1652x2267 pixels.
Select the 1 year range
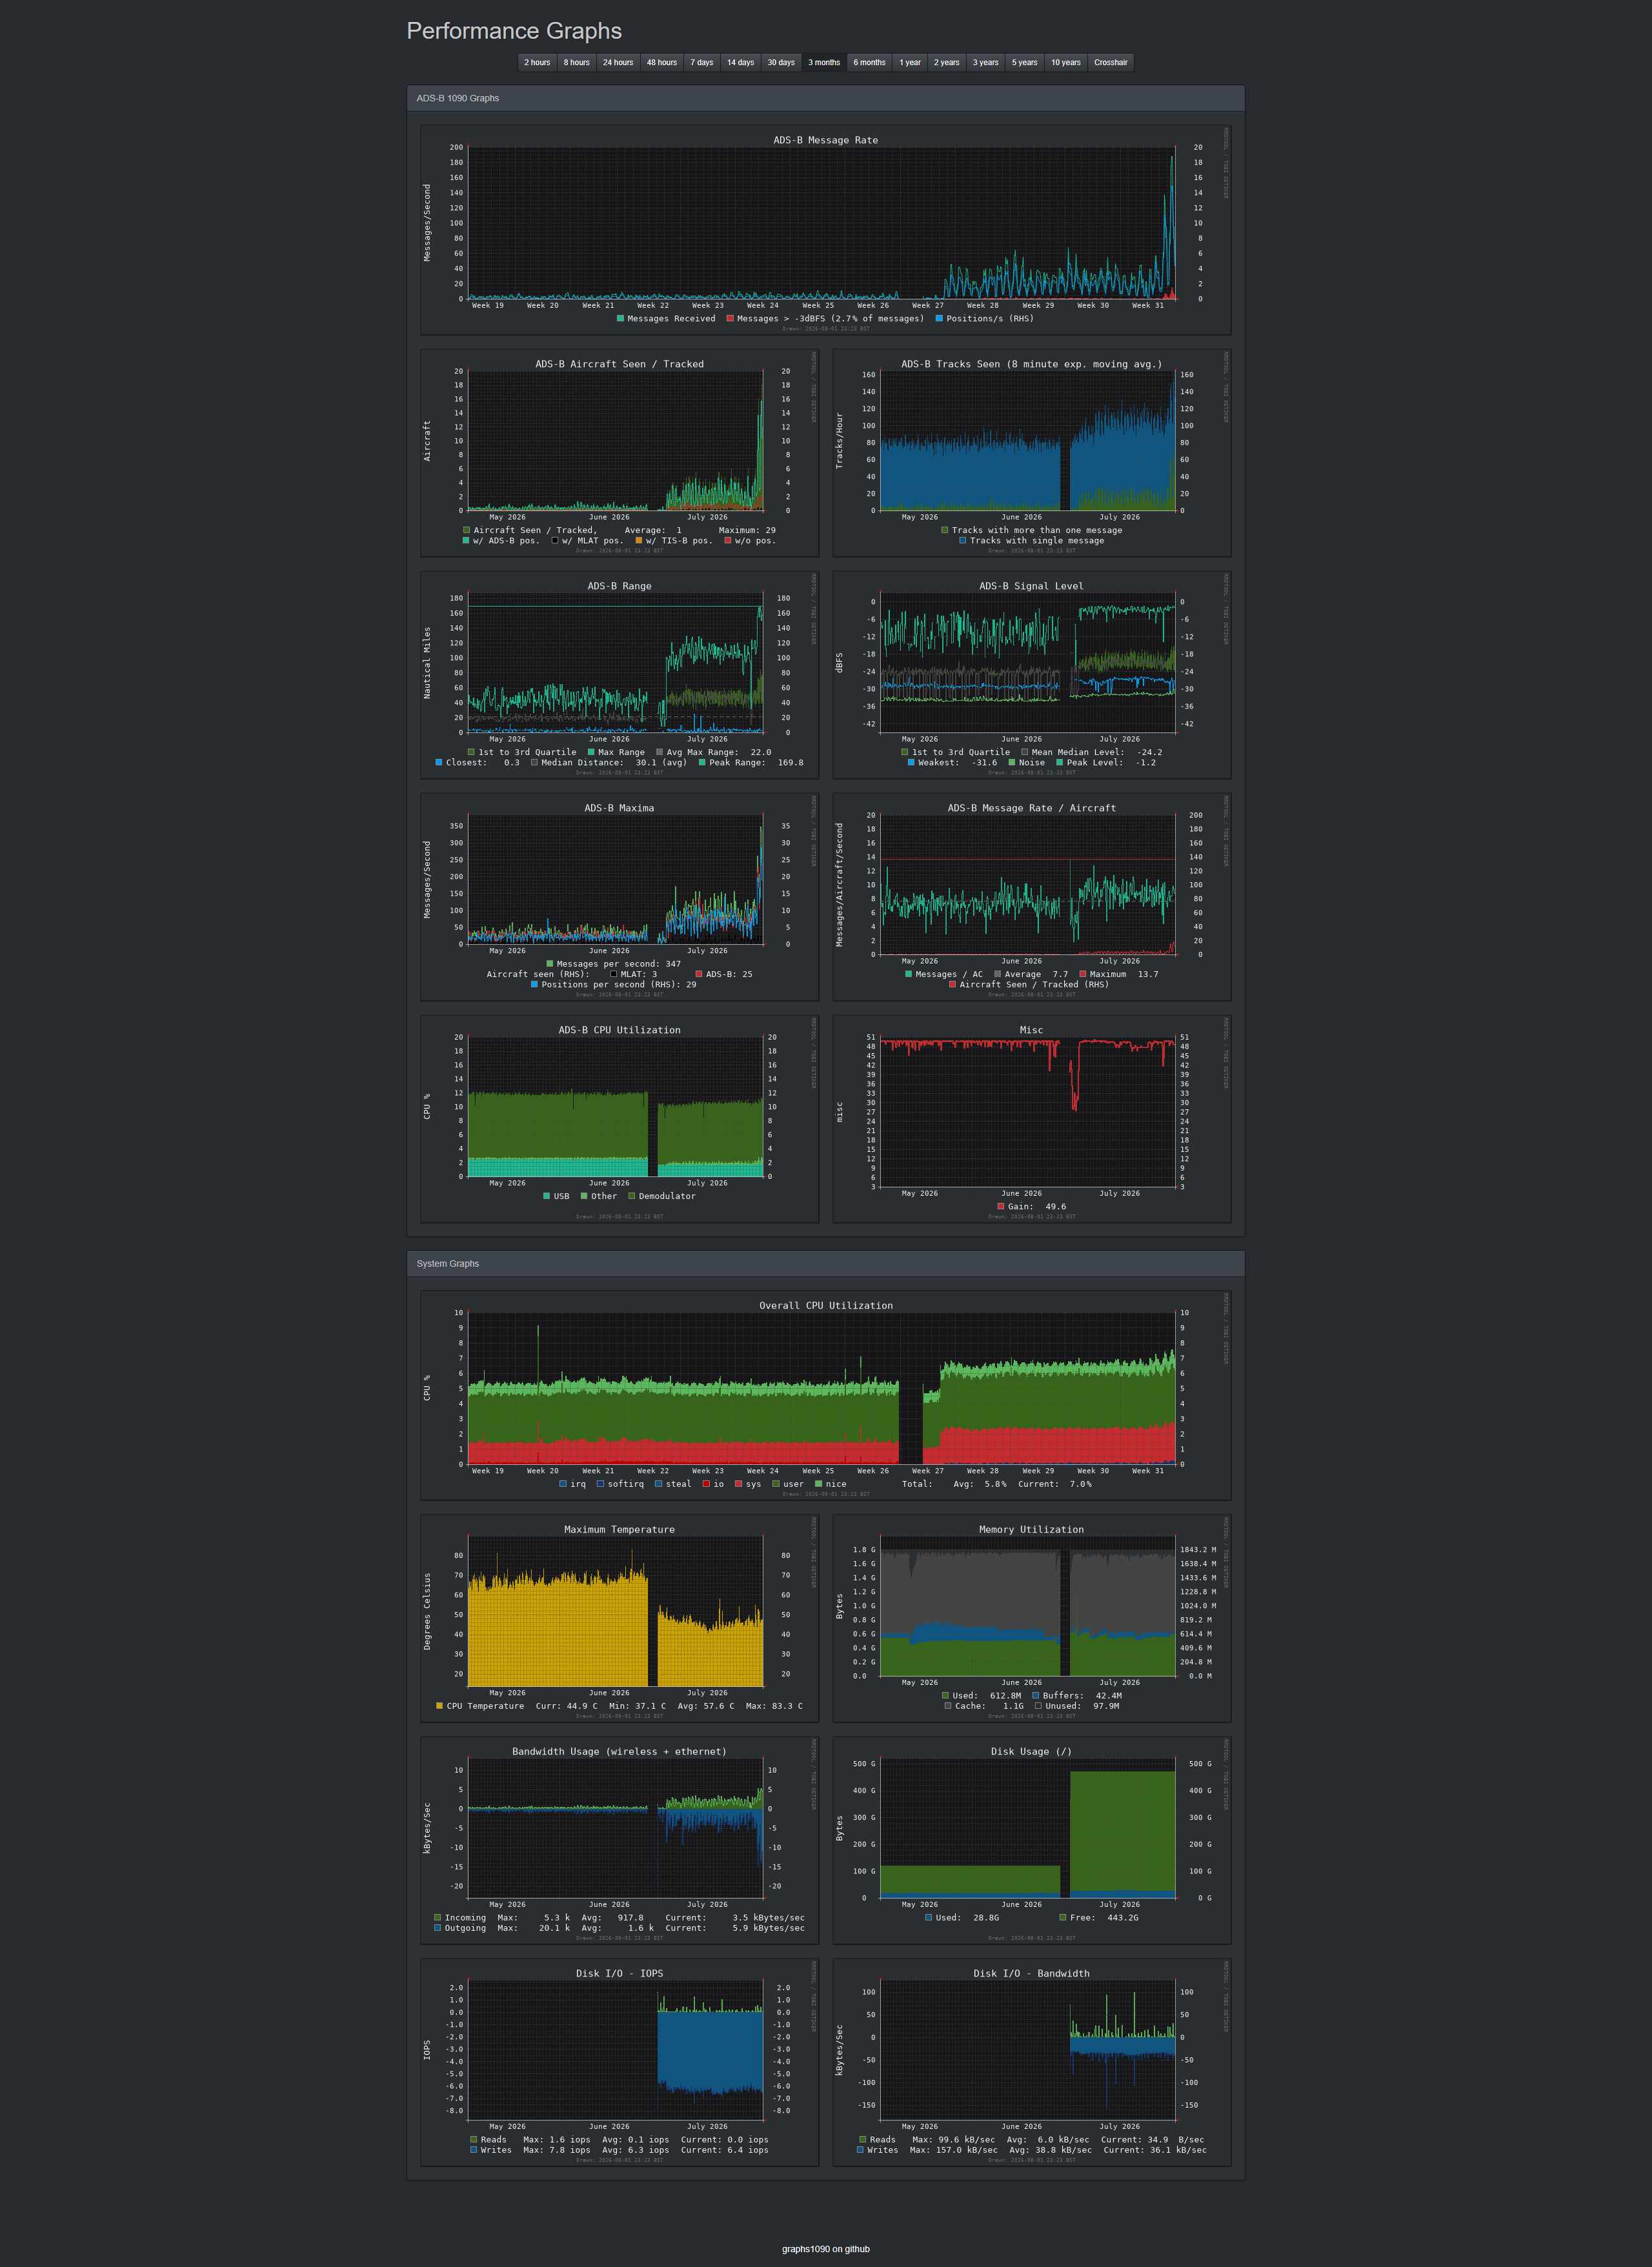coord(909,62)
